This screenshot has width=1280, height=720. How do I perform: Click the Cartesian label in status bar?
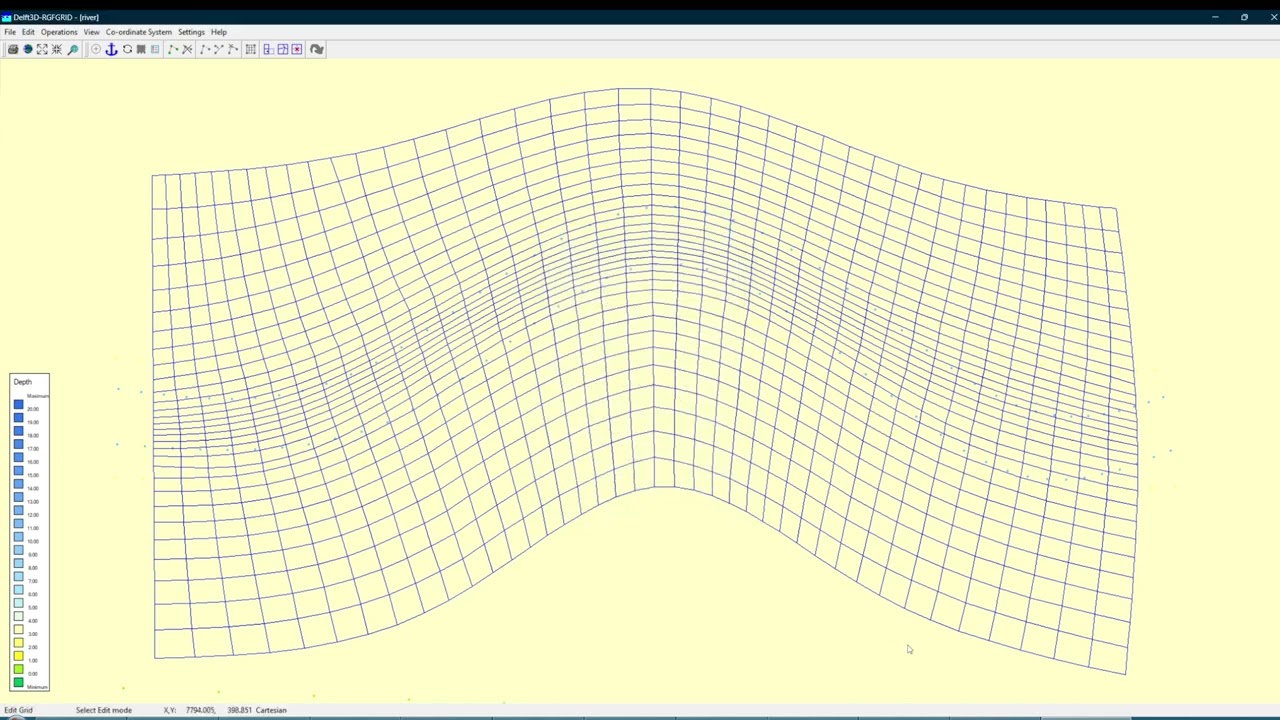tap(271, 710)
